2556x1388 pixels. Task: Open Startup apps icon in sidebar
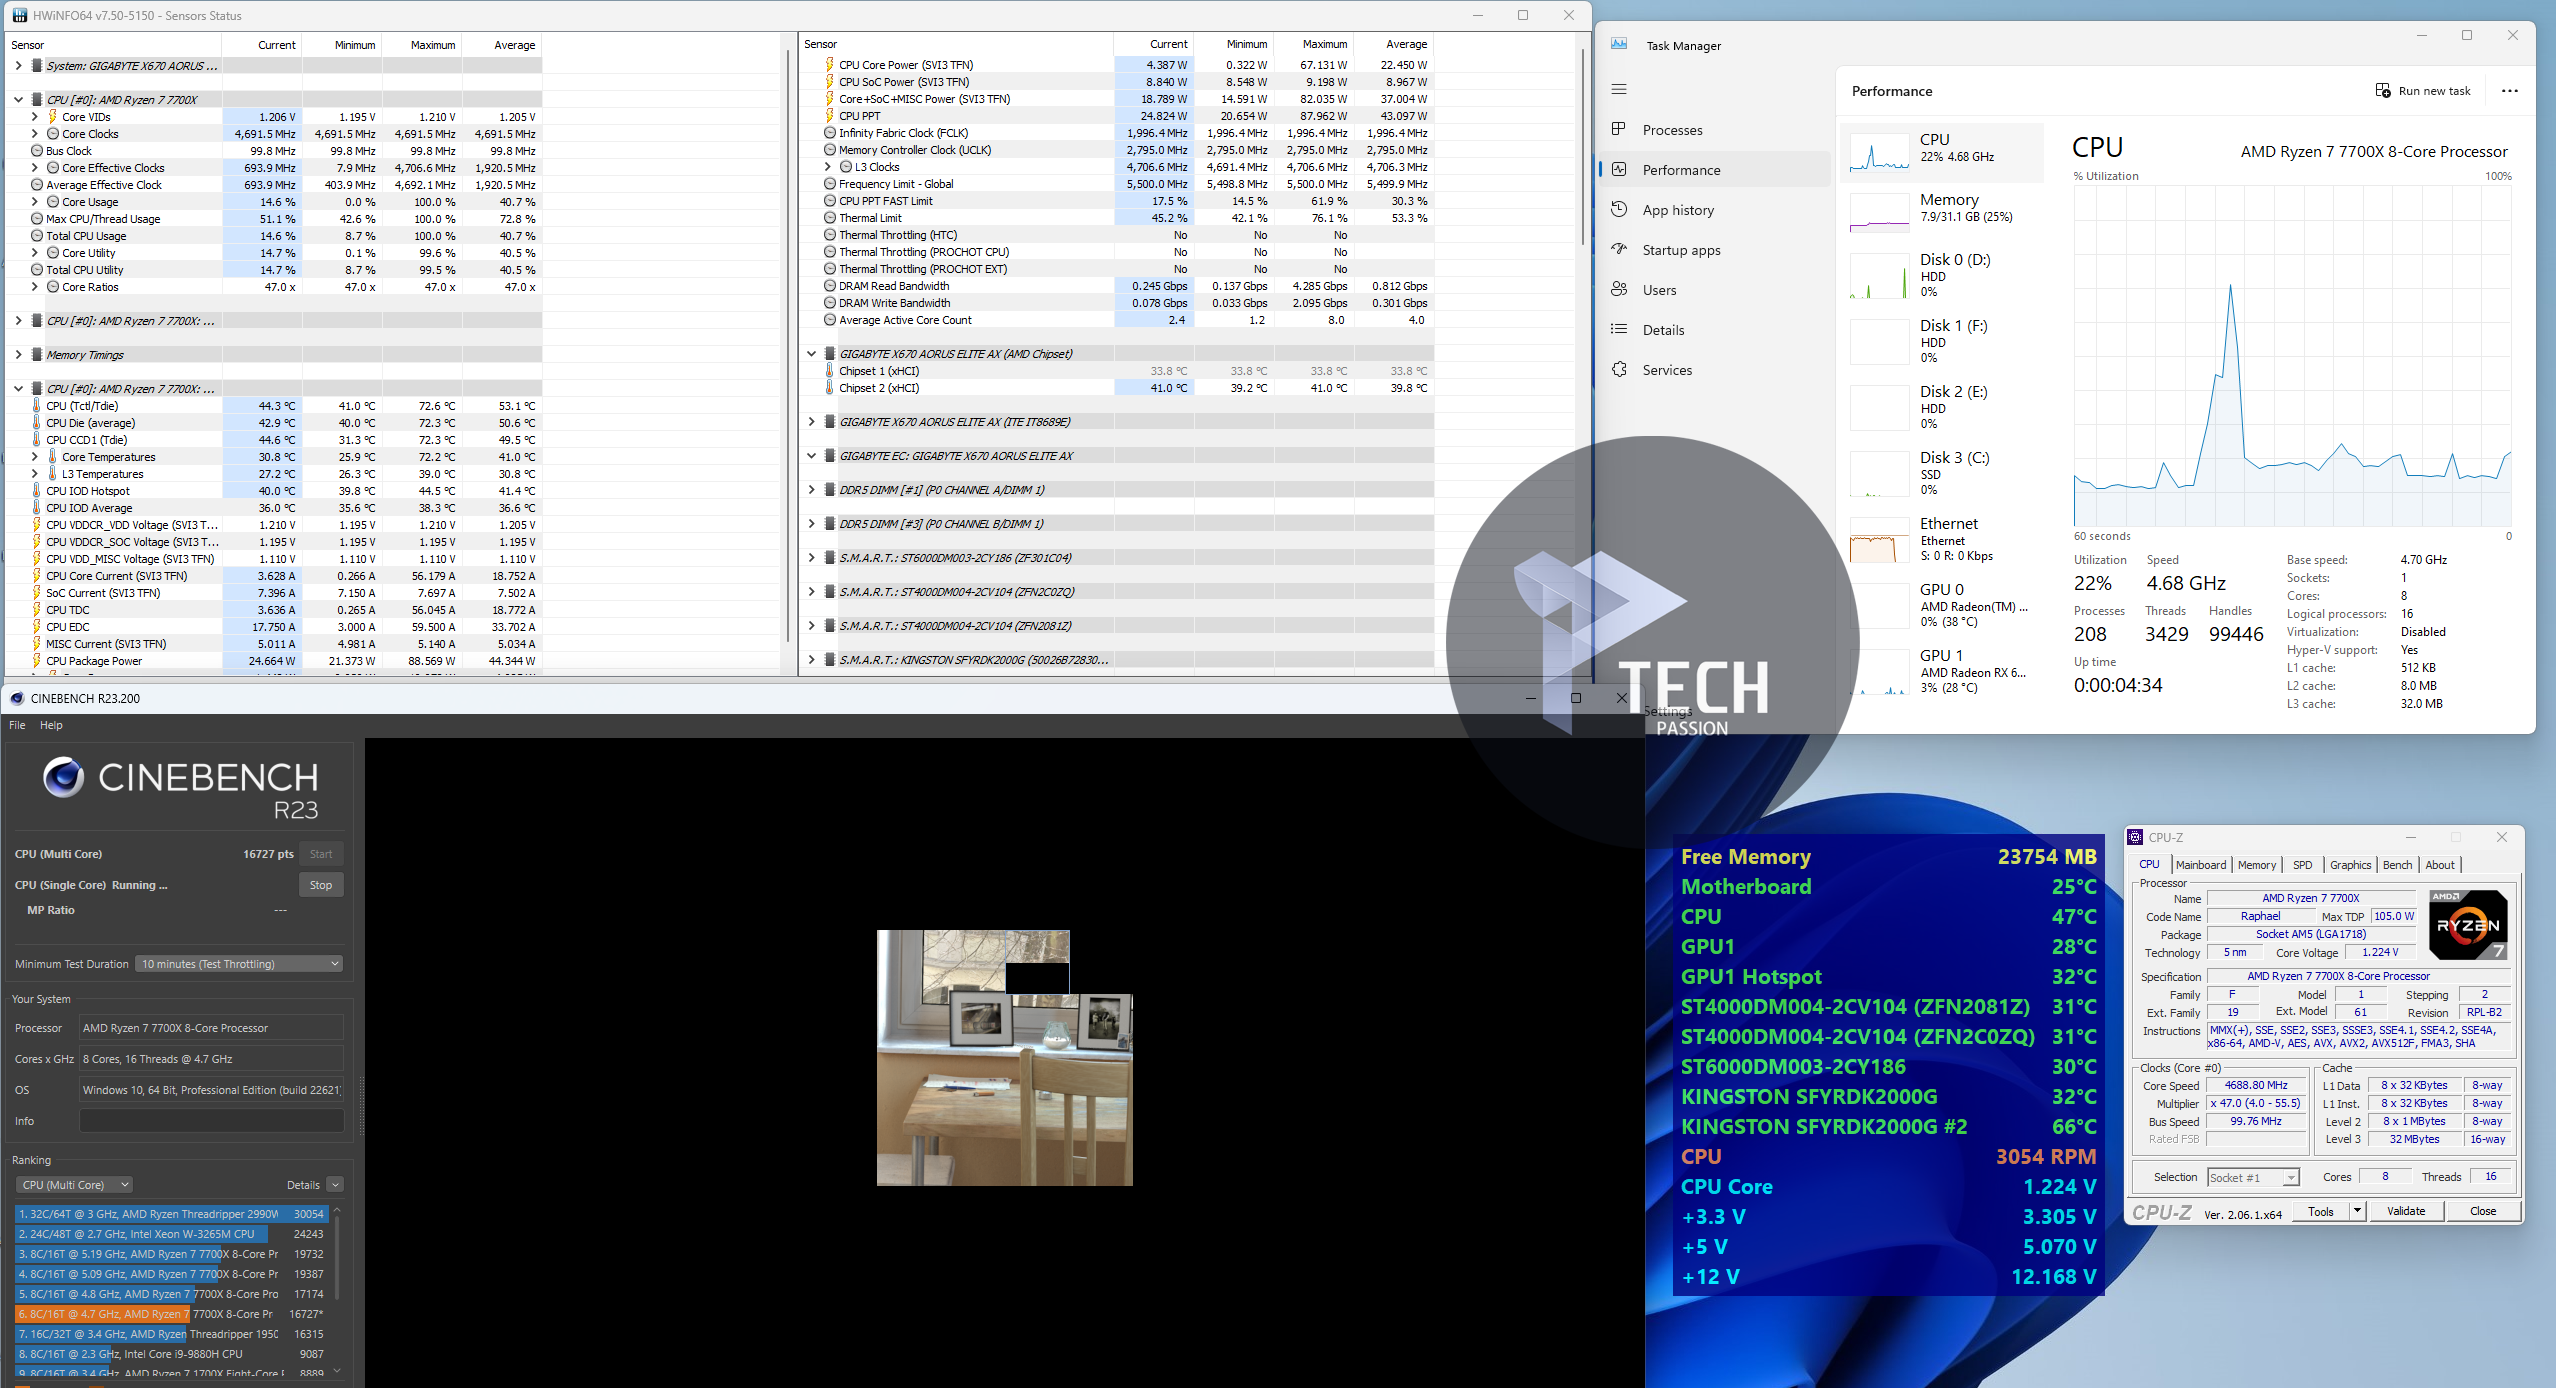tap(1619, 249)
